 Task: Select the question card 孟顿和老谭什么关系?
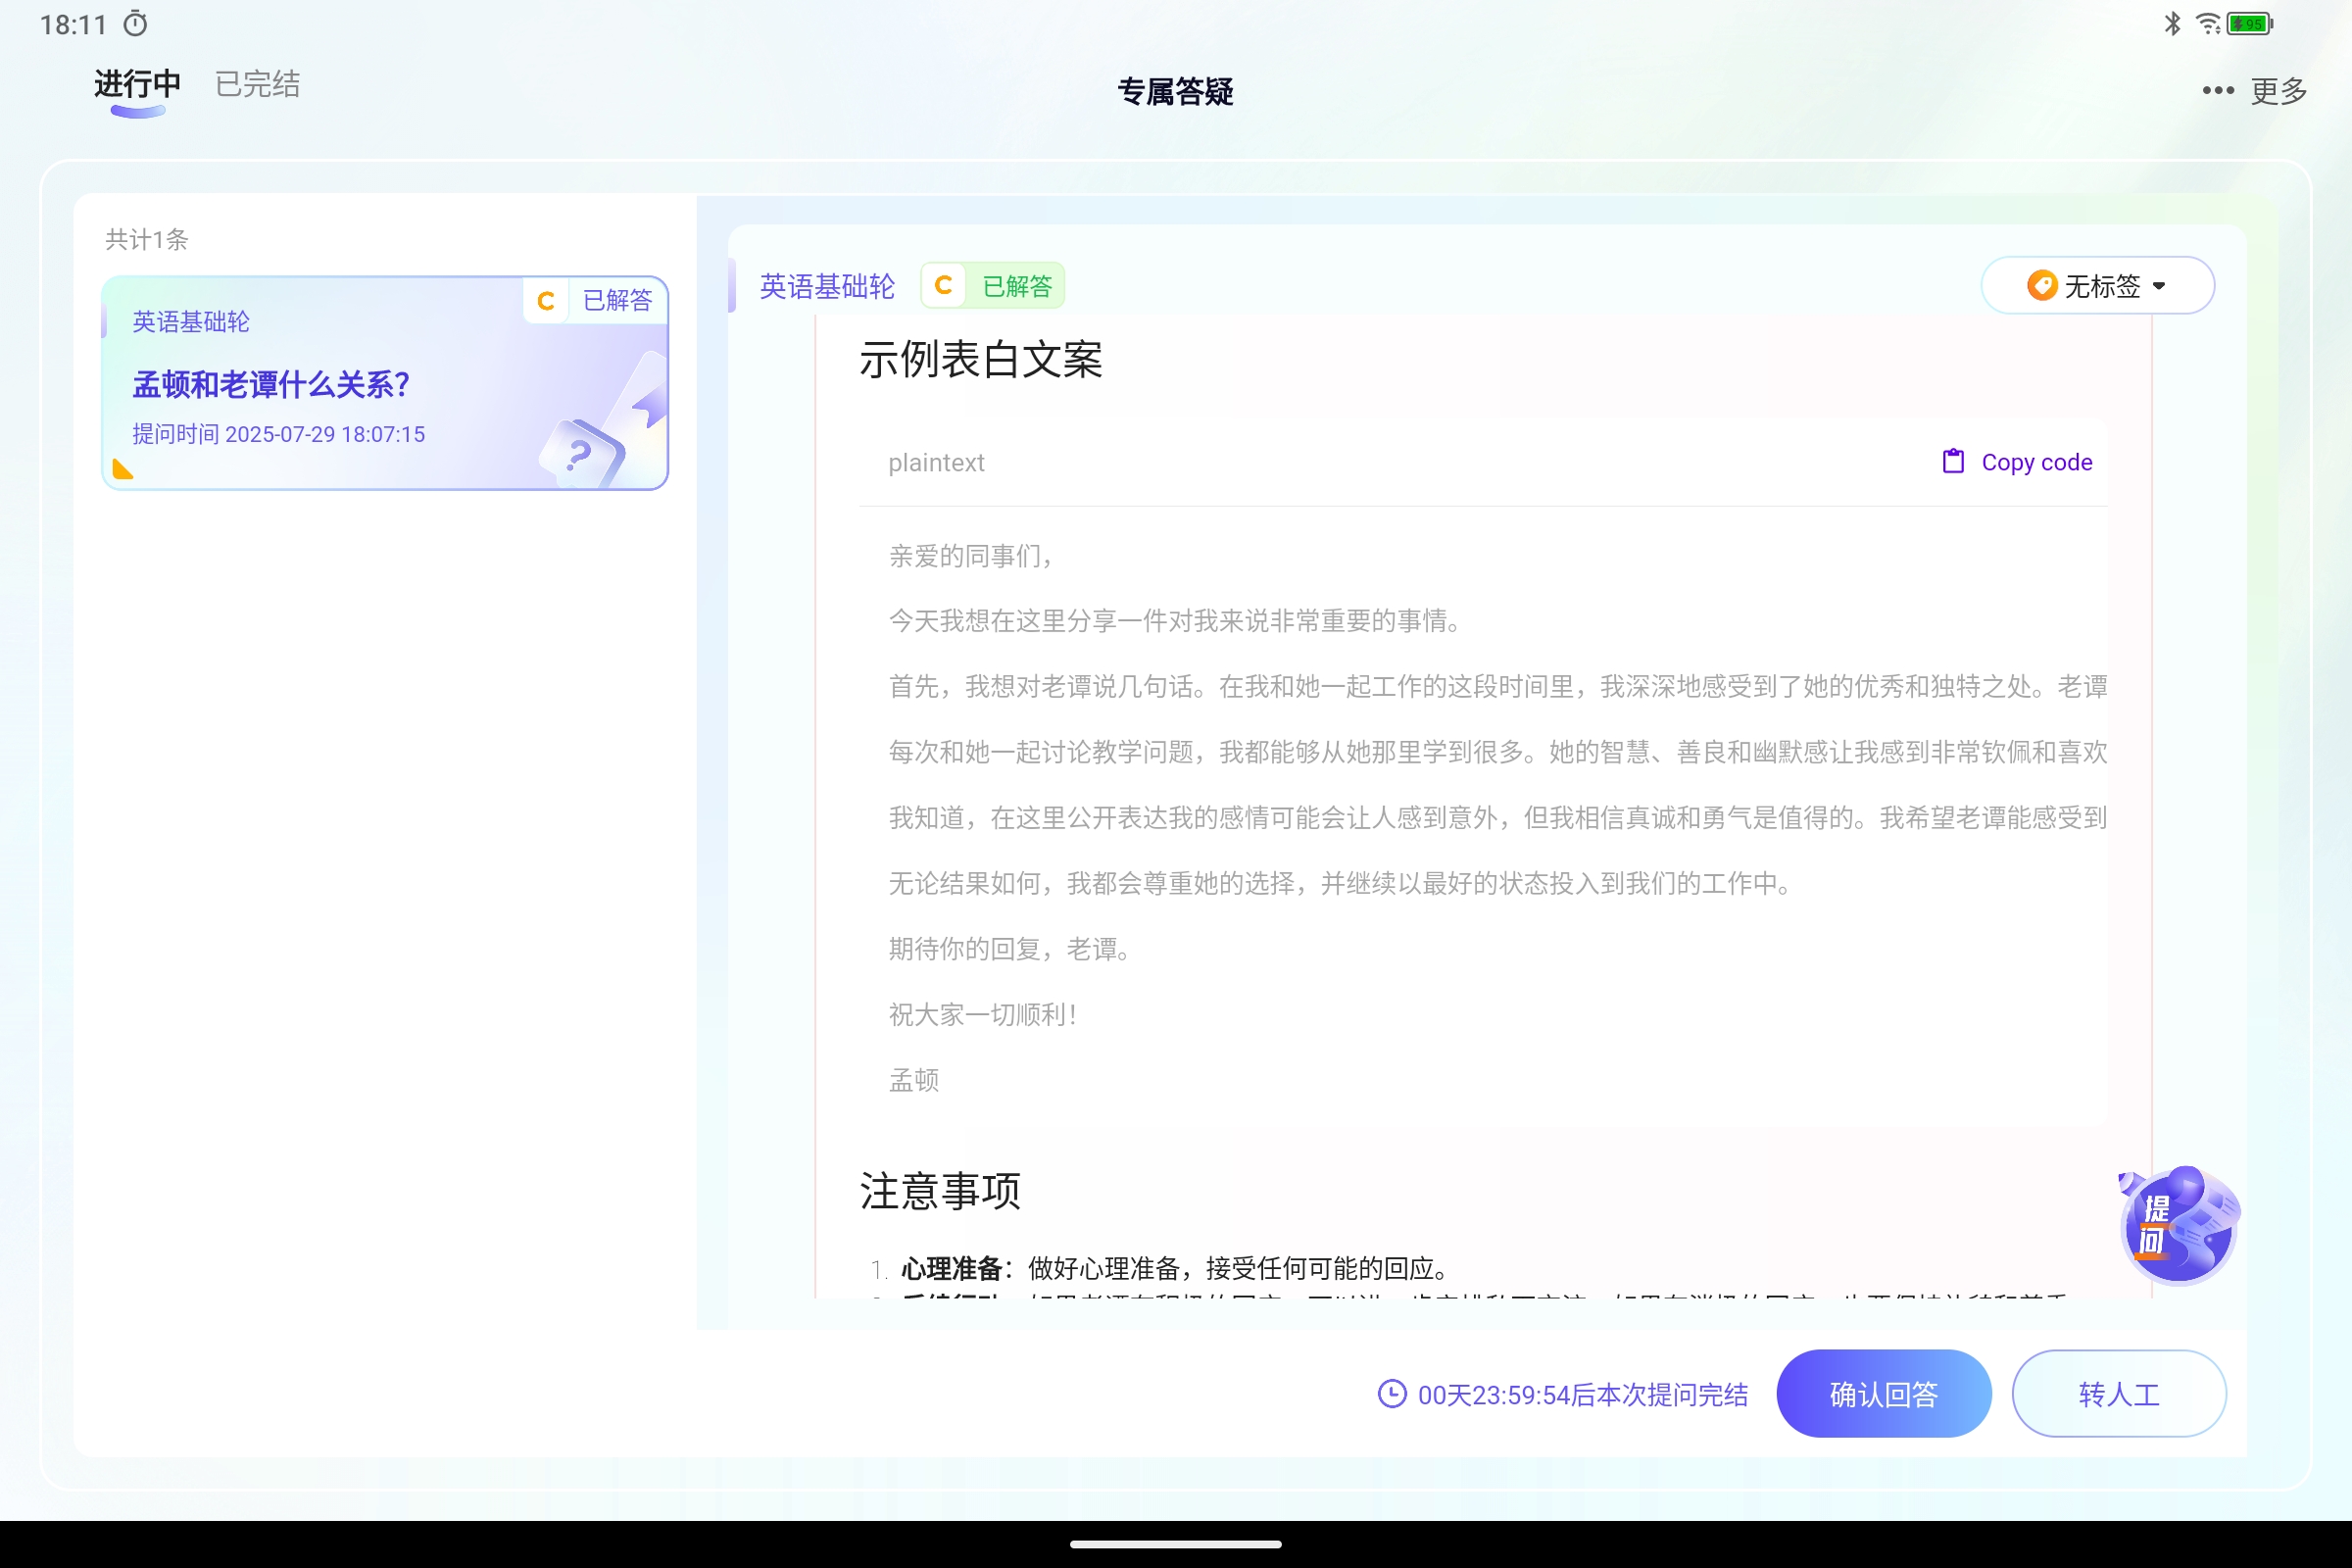pyautogui.click(x=385, y=383)
